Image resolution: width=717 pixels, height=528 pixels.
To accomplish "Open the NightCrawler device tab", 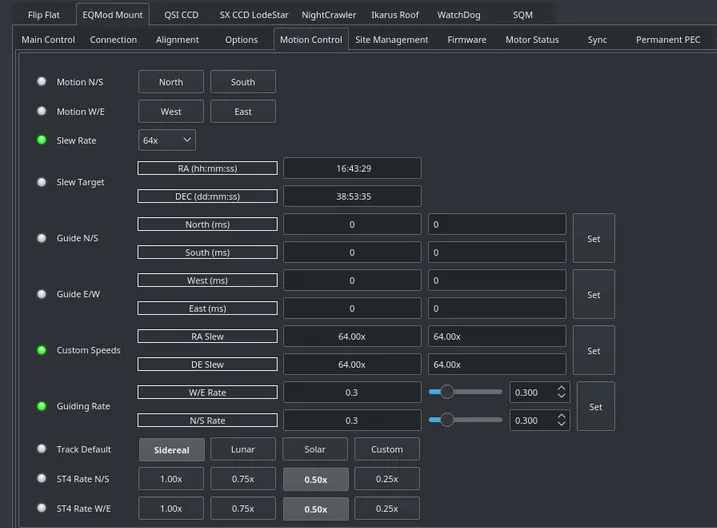I will click(329, 15).
